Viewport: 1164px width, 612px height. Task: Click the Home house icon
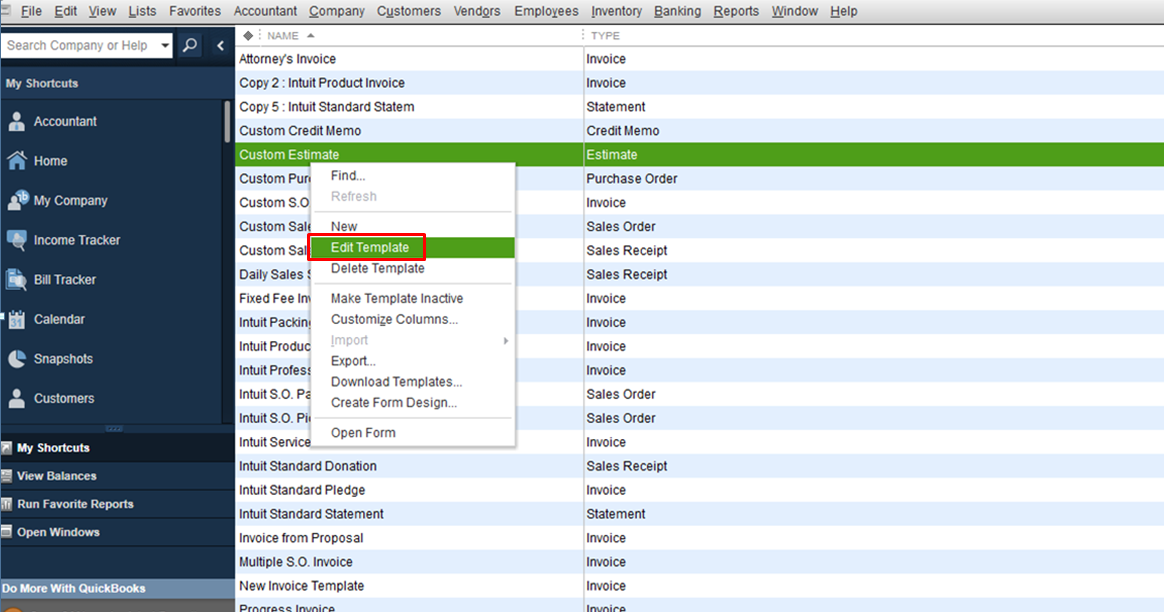click(x=16, y=160)
